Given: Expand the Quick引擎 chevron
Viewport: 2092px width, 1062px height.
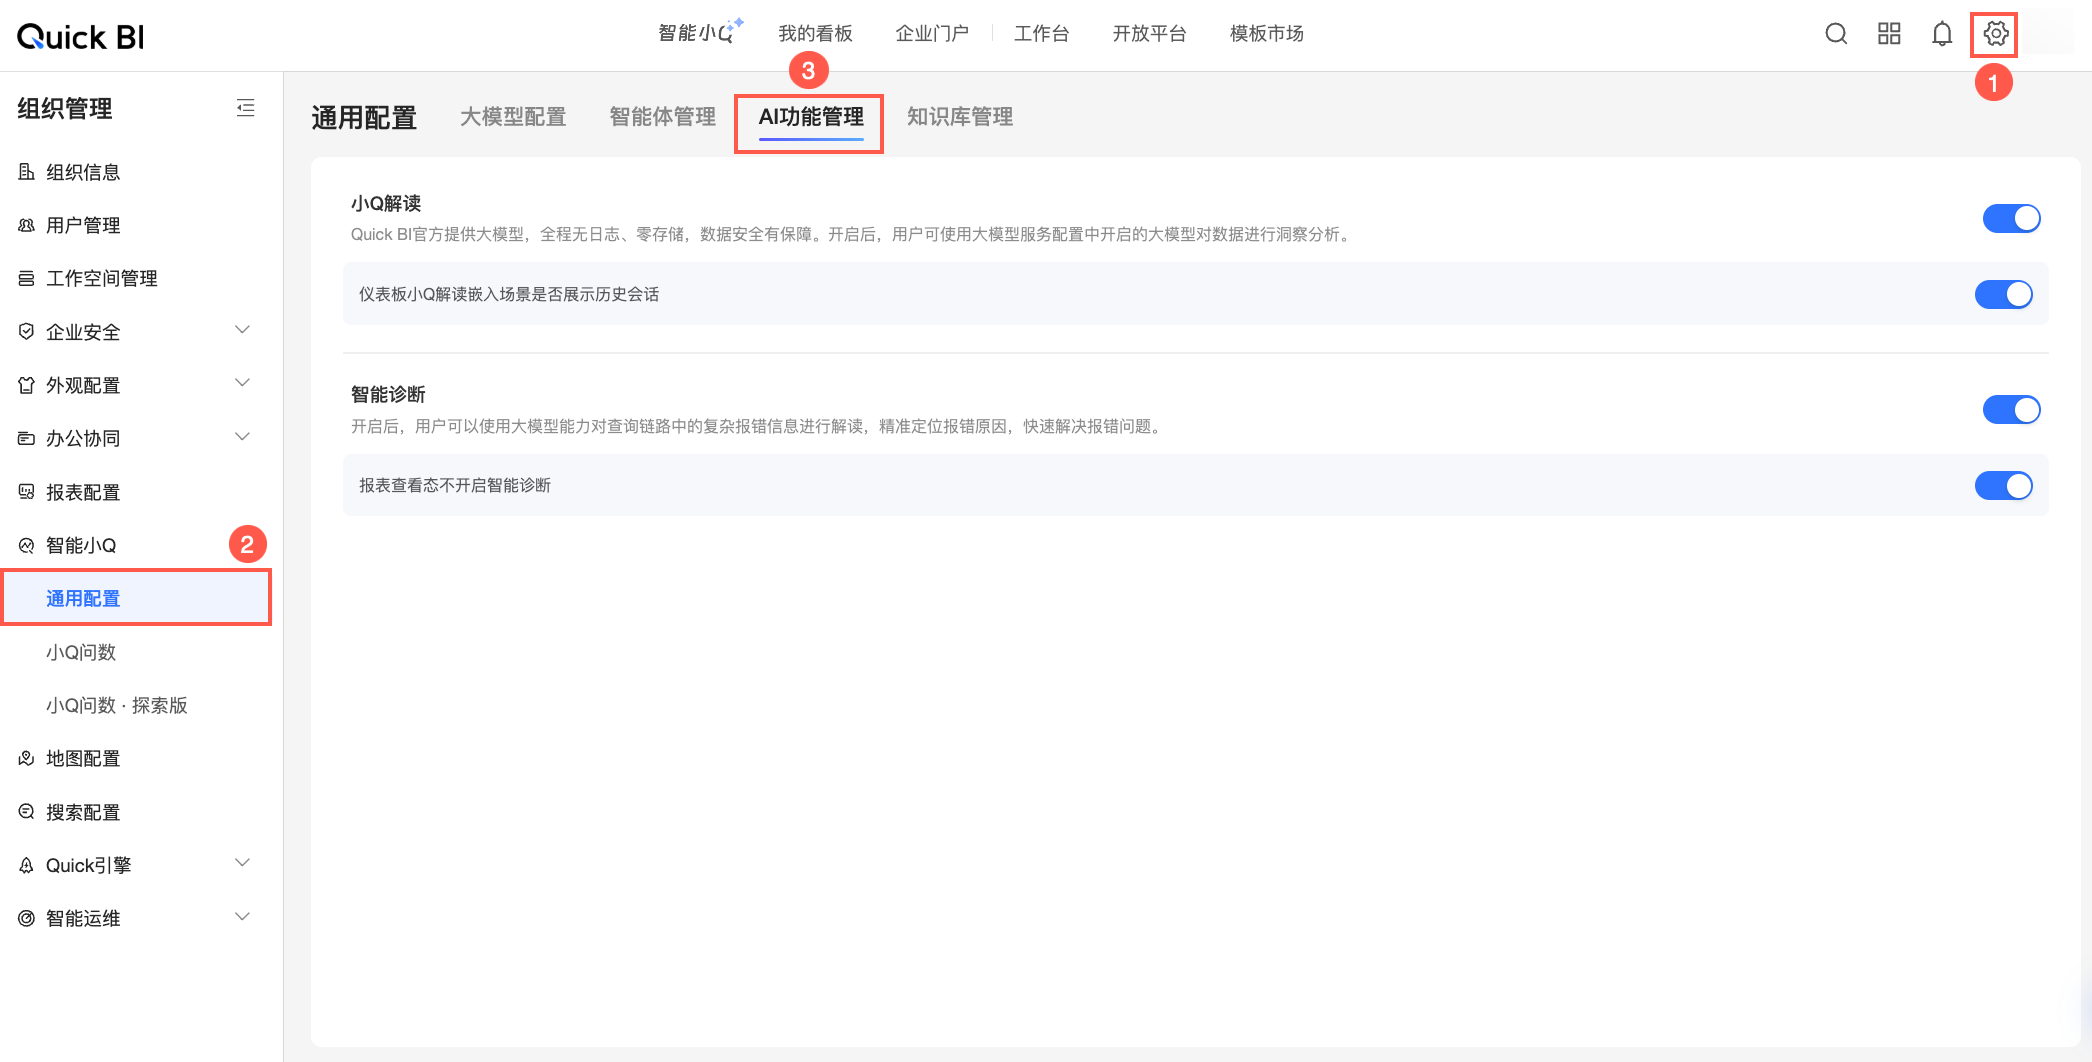Looking at the screenshot, I should tap(242, 863).
